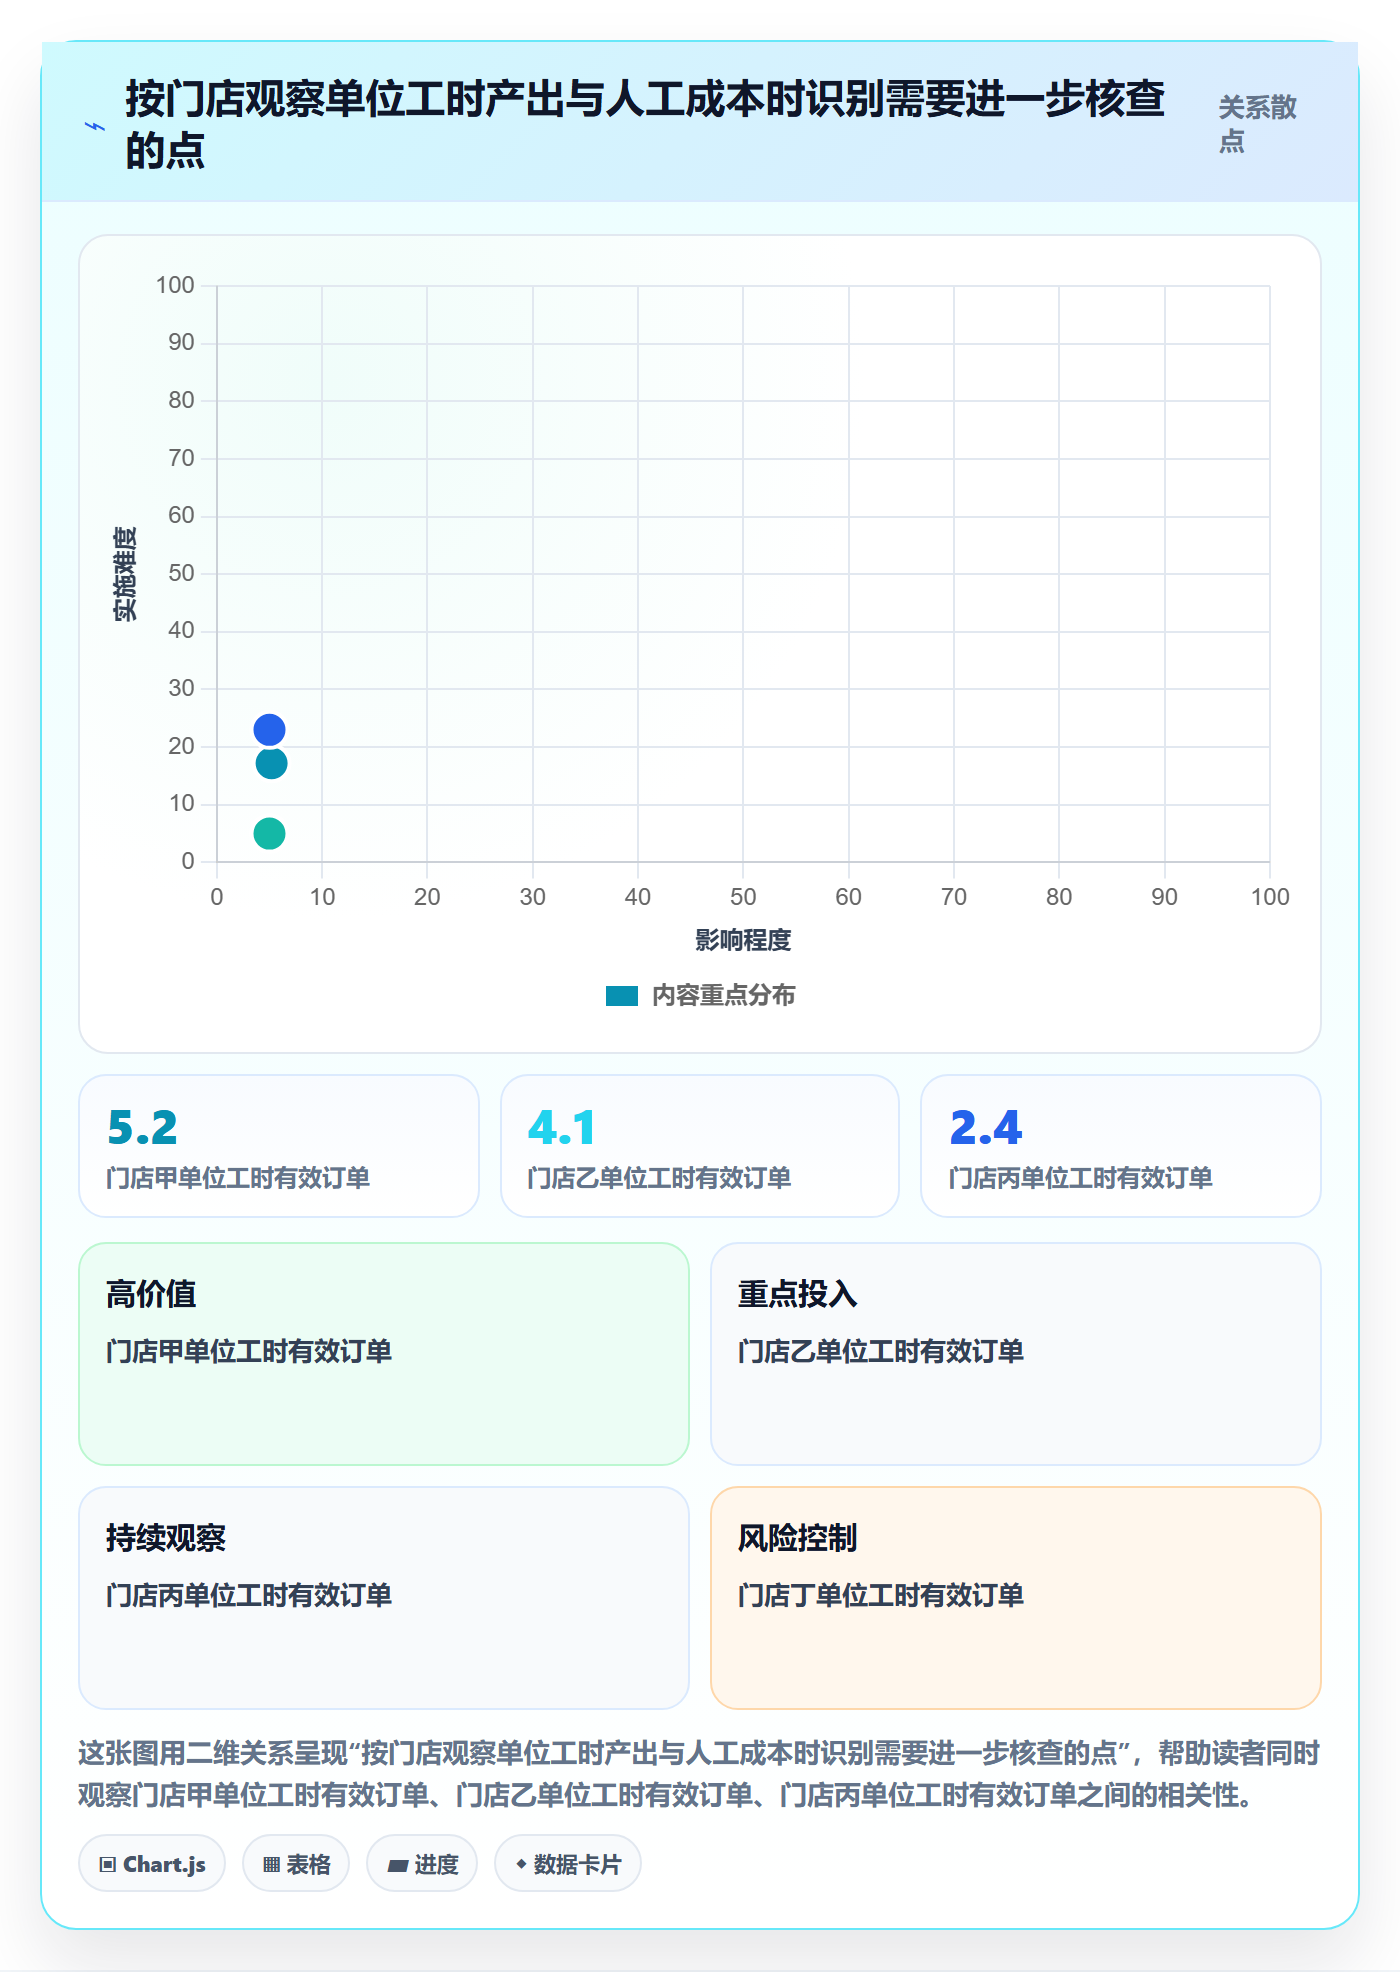Select the 5.2 门店甲 data card
1400x1972 pixels.
pyautogui.click(x=279, y=1146)
